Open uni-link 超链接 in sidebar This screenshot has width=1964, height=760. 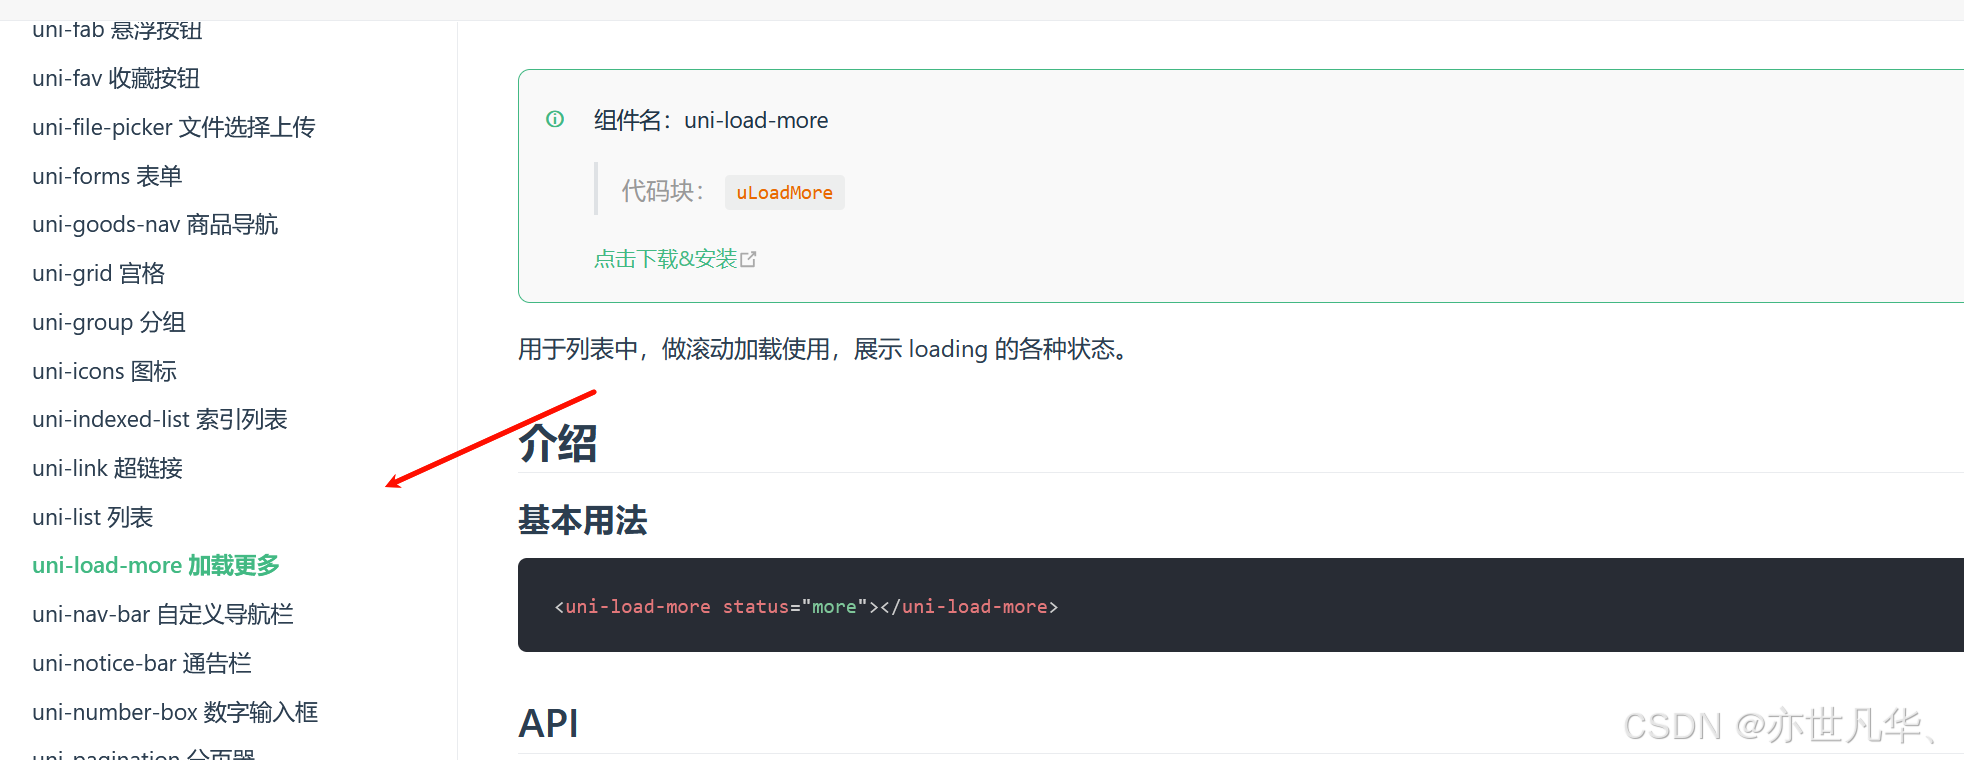point(107,468)
